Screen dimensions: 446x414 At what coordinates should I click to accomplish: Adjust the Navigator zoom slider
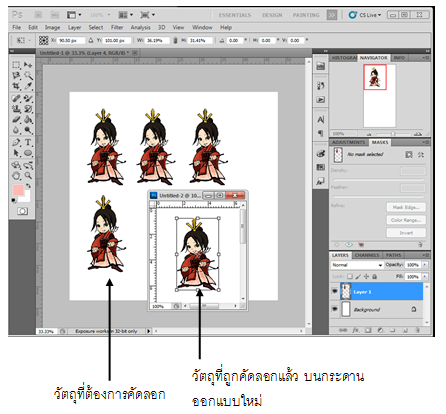[x=393, y=134]
